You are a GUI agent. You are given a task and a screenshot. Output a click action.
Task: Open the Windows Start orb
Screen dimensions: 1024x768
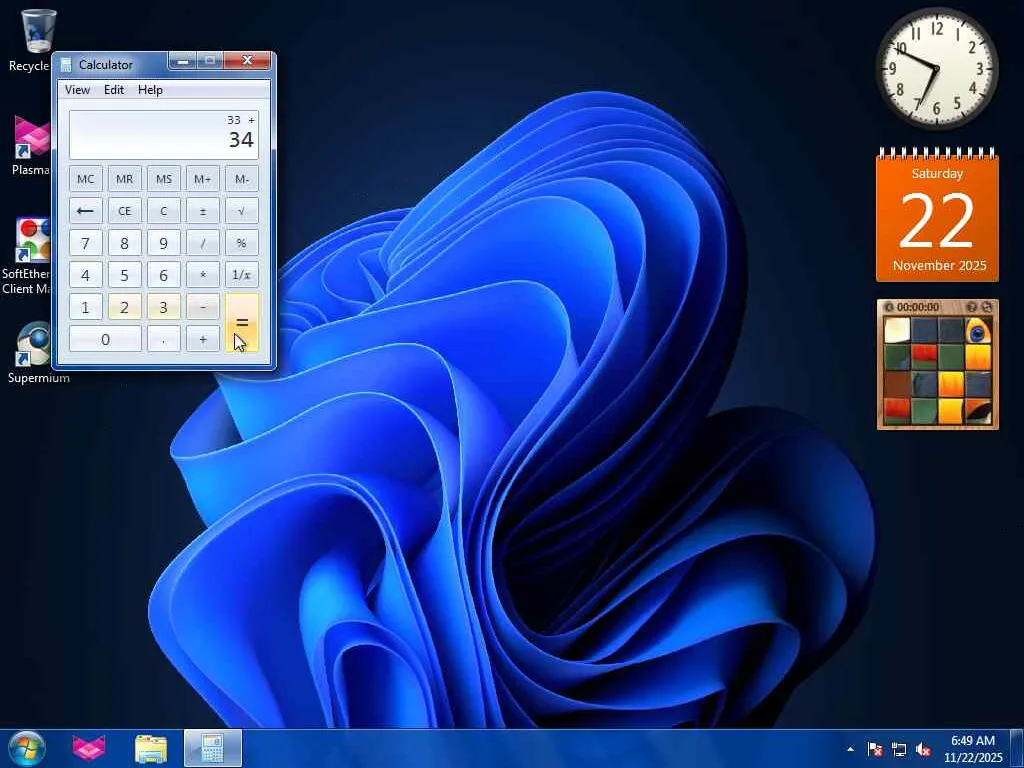[x=27, y=748]
